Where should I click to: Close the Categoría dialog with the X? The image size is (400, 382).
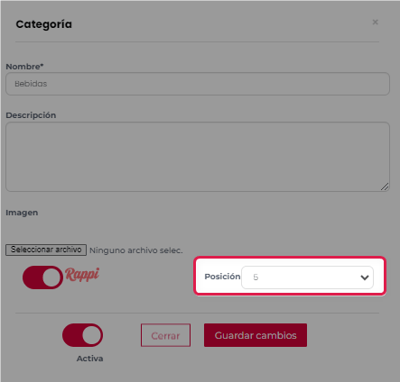375,22
